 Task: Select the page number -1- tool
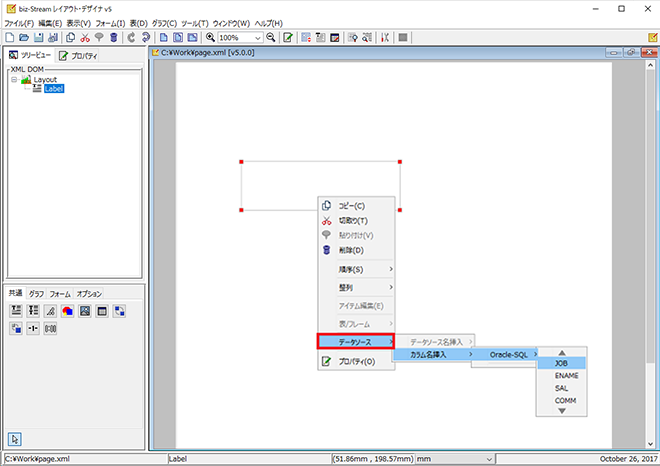[33, 328]
